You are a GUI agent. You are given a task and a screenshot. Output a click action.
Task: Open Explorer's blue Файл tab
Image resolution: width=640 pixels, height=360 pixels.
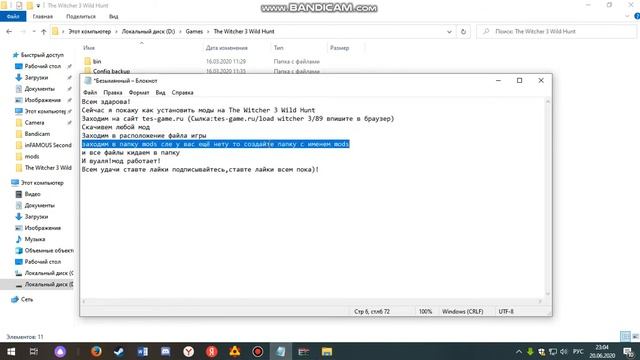point(13,16)
